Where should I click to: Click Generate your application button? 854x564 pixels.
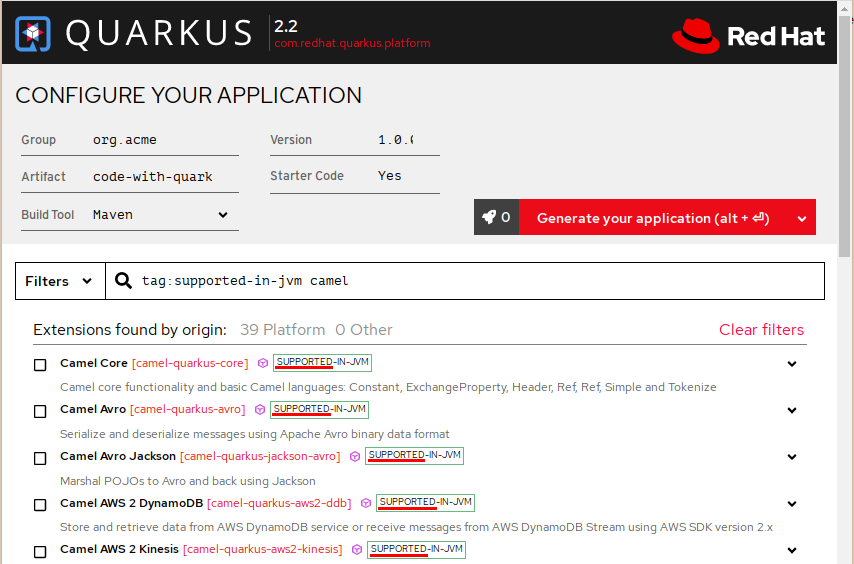pos(653,218)
